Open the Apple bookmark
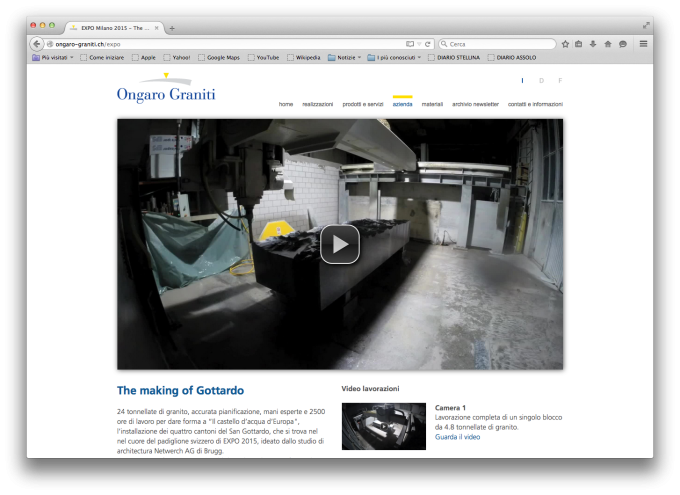 pos(144,57)
